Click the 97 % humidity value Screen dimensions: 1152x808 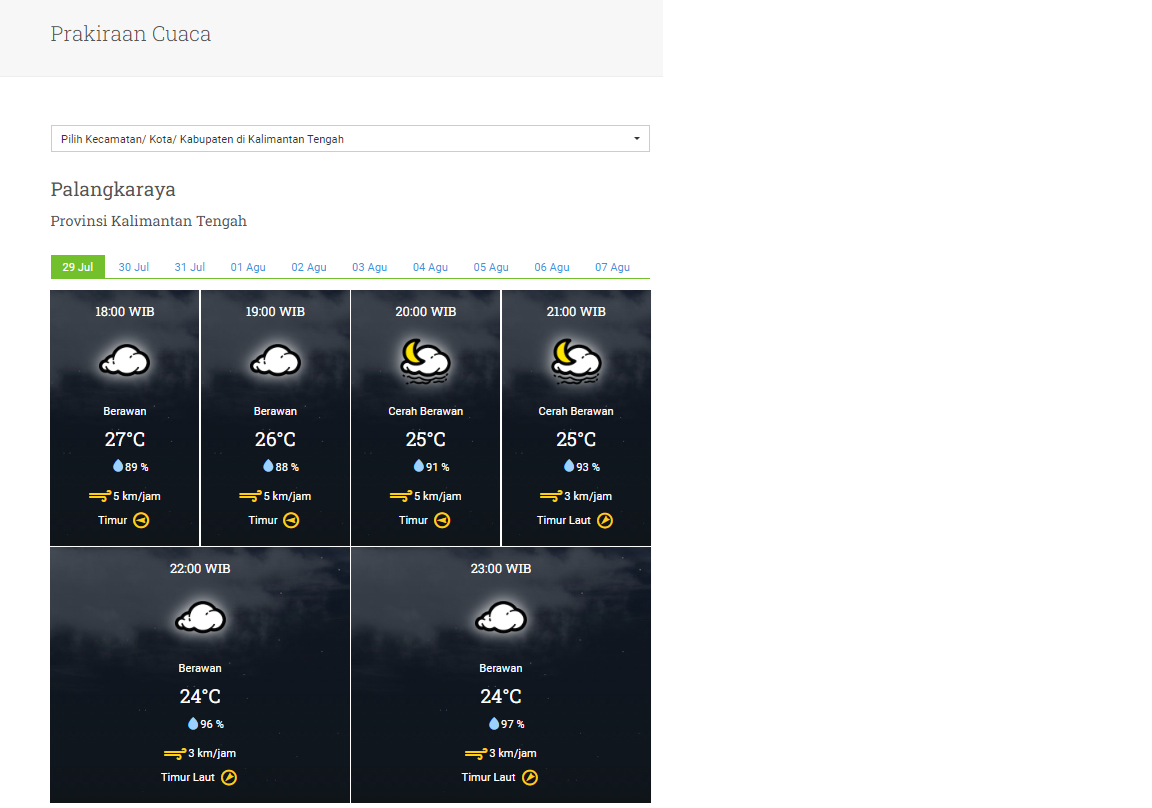click(513, 724)
